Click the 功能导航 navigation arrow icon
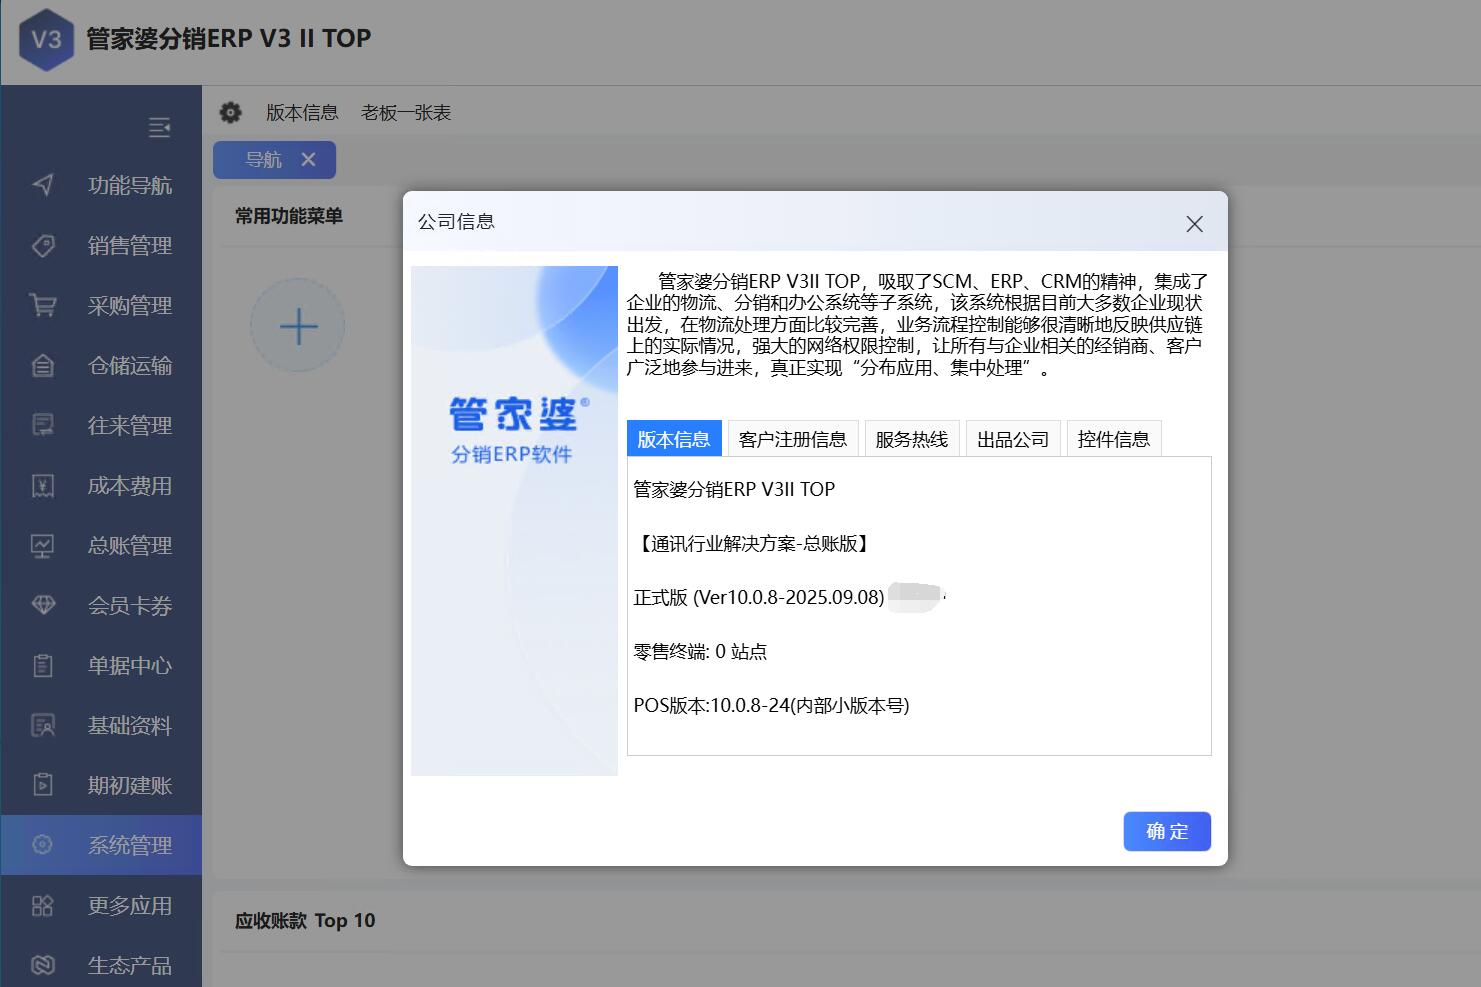 coord(43,185)
